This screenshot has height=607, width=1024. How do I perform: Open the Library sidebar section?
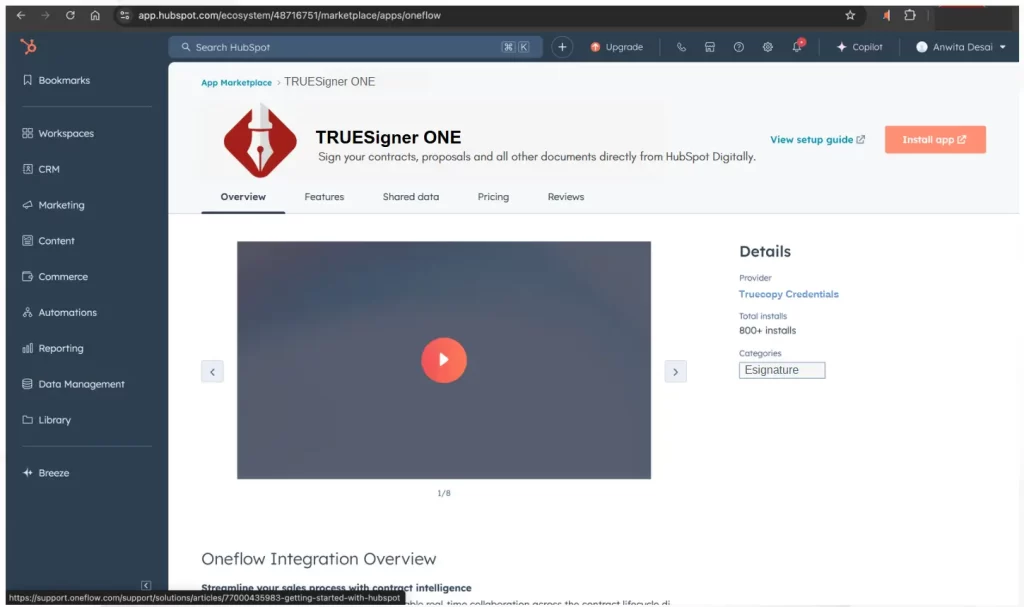46,420
